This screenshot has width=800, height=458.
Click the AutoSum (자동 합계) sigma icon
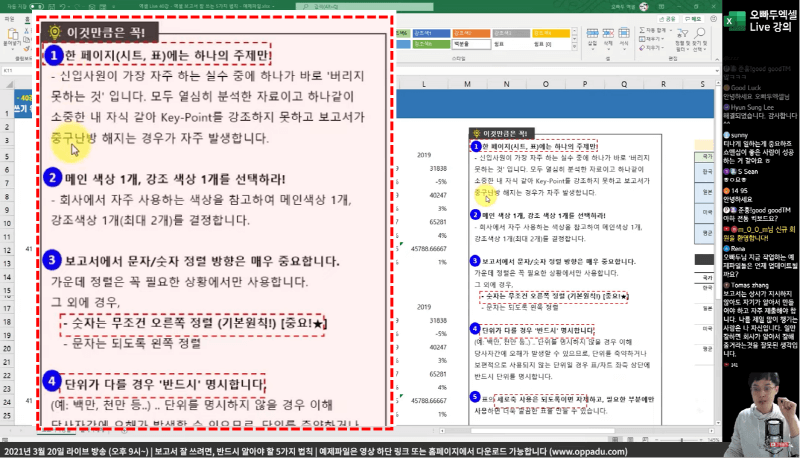click(x=642, y=30)
